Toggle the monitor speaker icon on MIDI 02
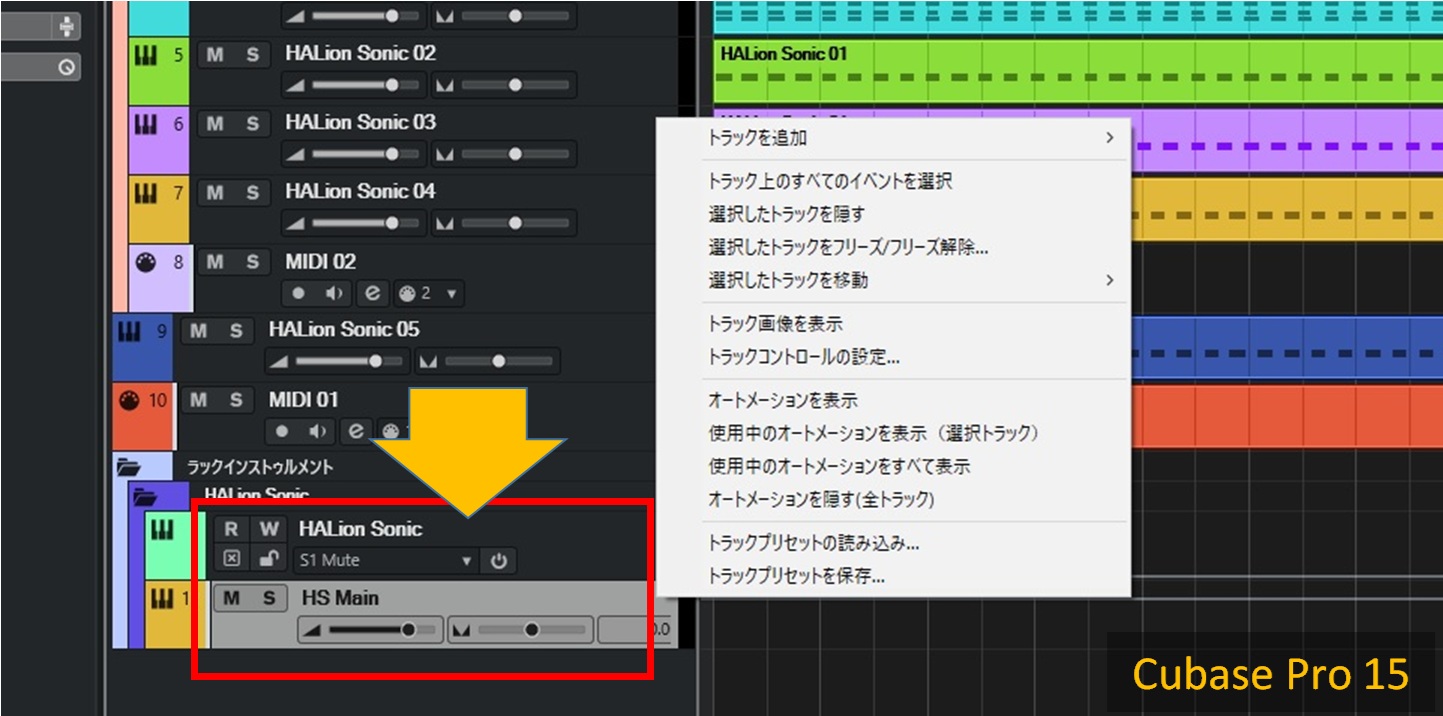The image size is (1443, 716). [335, 294]
